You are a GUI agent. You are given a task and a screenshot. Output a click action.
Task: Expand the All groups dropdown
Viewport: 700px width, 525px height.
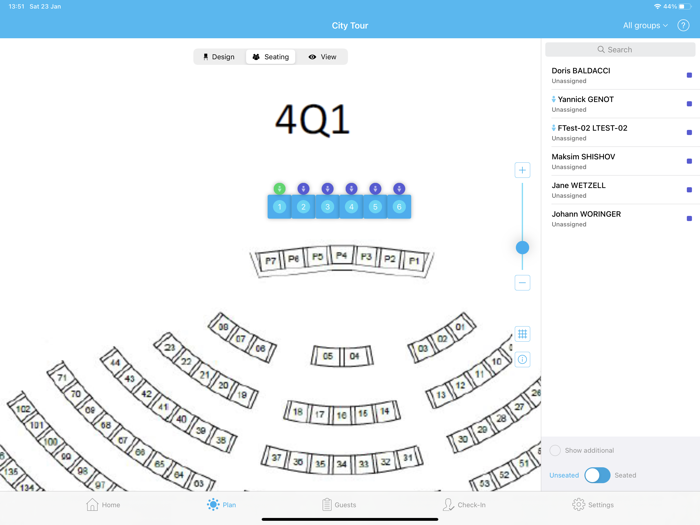(645, 25)
